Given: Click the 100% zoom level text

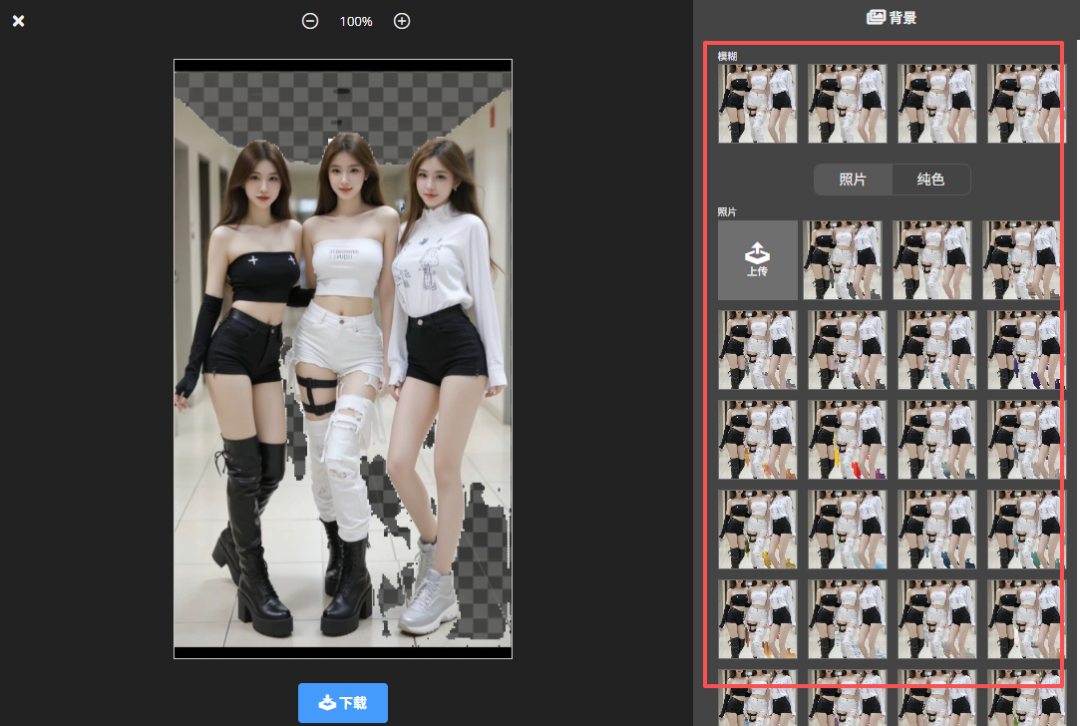Looking at the screenshot, I should tap(356, 22).
